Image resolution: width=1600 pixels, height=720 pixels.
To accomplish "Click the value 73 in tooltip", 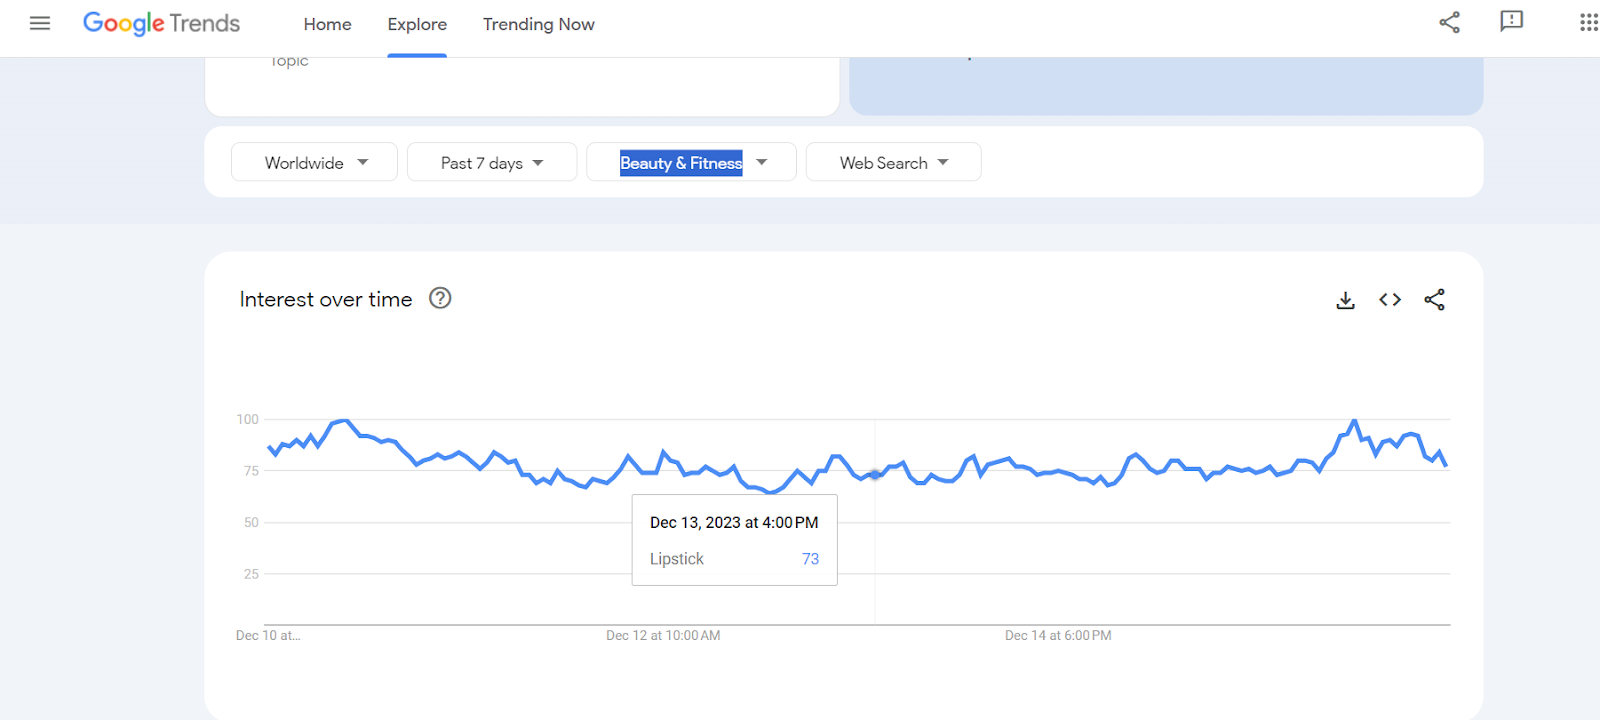I will 810,559.
